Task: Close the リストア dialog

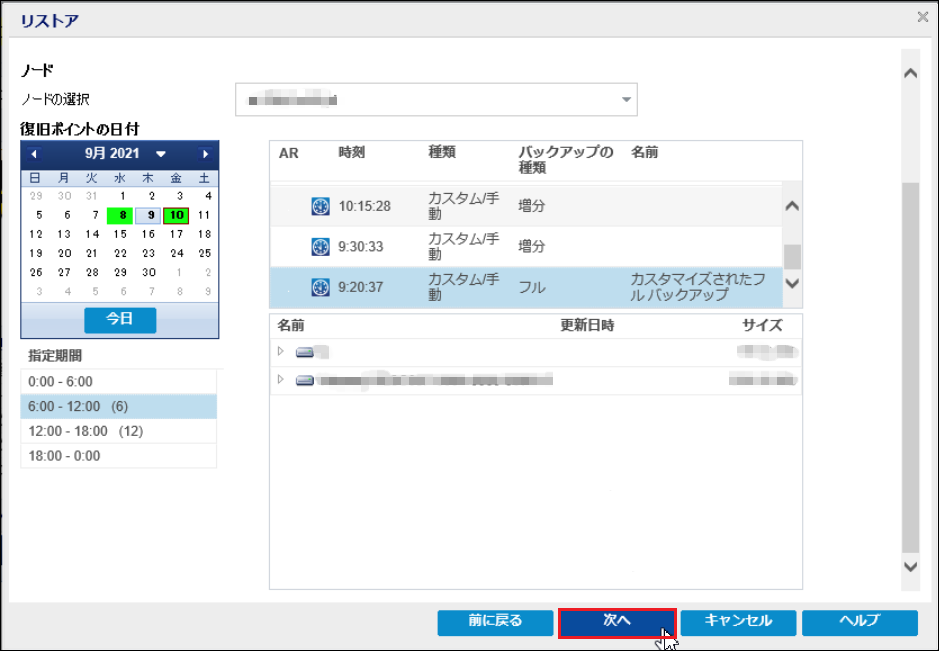Action: click(x=922, y=16)
